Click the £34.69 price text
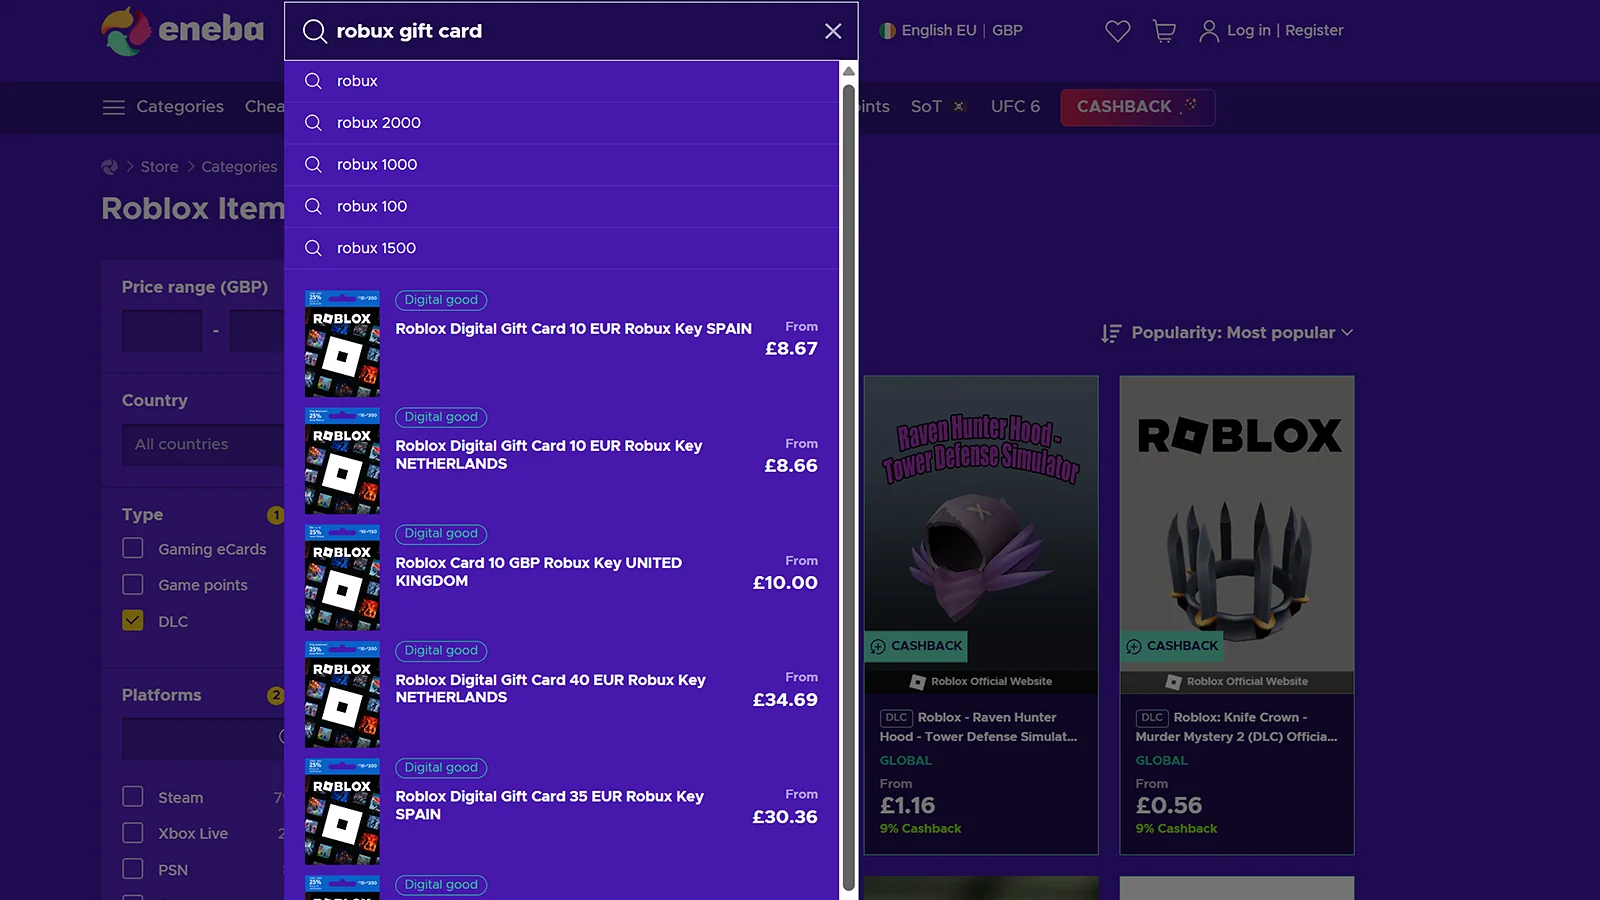 (785, 700)
